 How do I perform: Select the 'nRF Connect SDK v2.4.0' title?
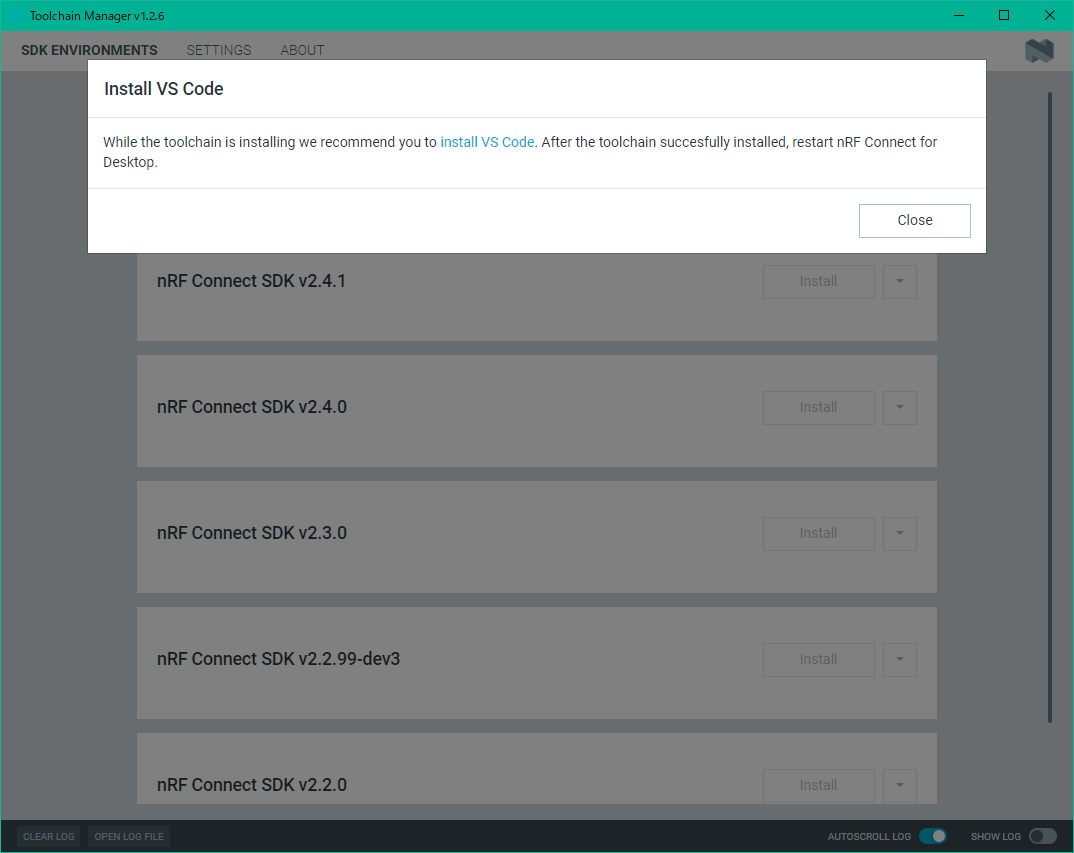click(x=251, y=407)
